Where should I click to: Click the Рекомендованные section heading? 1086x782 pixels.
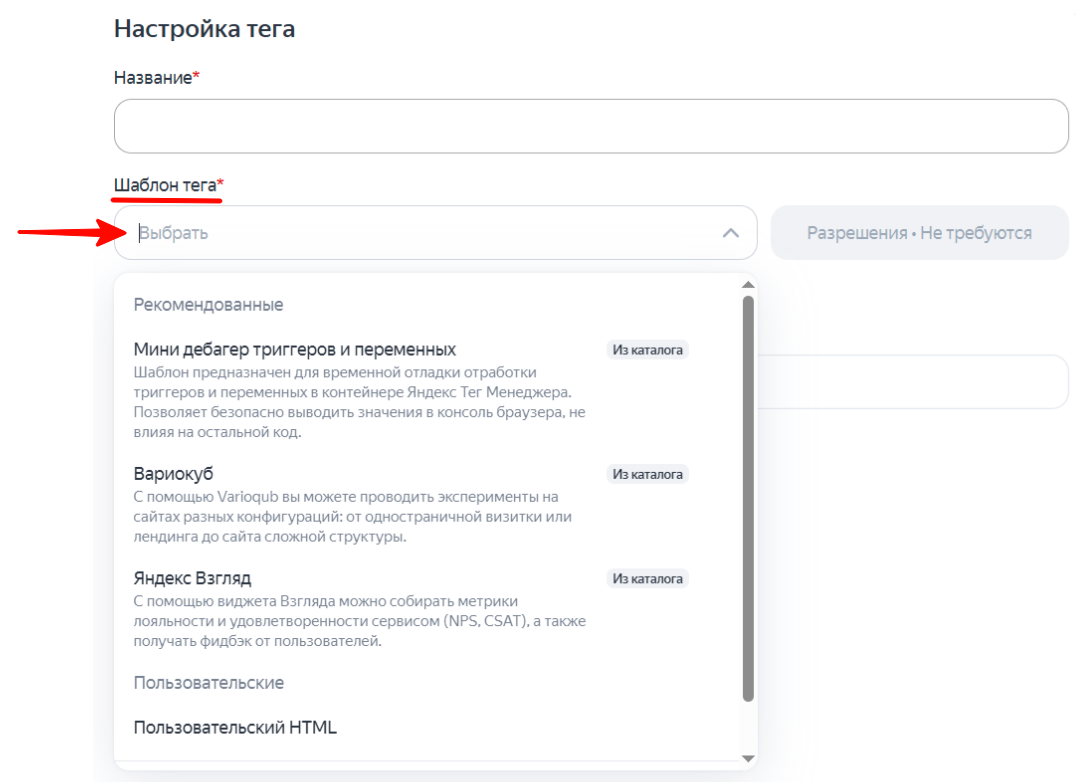tap(208, 305)
